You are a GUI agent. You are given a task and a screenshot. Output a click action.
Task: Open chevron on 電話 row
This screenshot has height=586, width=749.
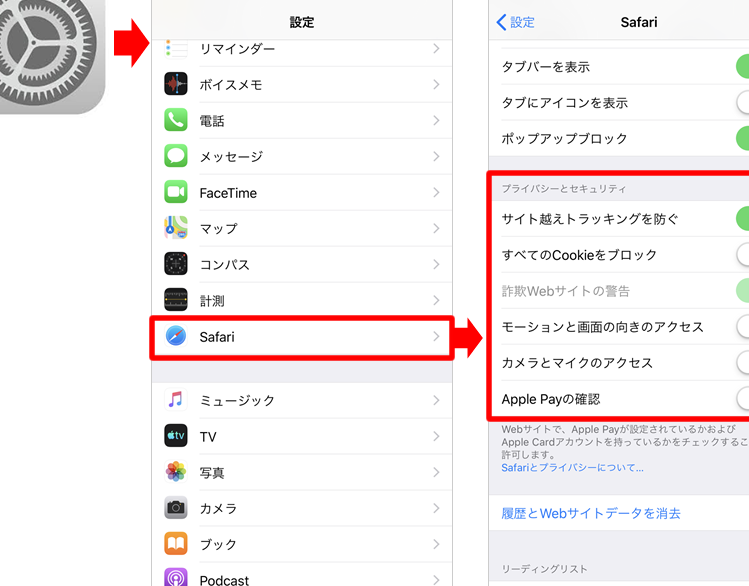coord(436,120)
